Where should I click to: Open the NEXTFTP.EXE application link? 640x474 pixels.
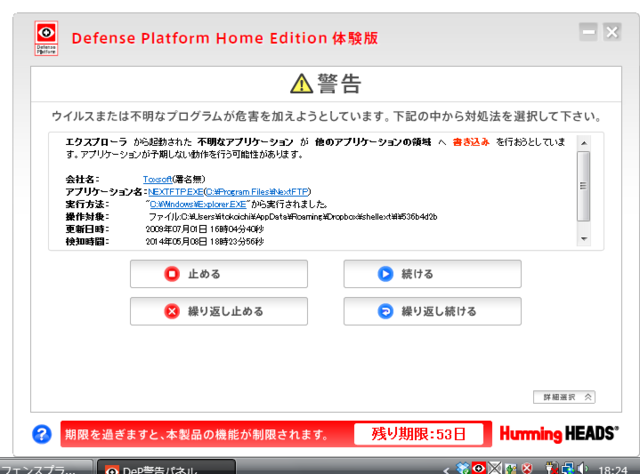(x=176, y=192)
